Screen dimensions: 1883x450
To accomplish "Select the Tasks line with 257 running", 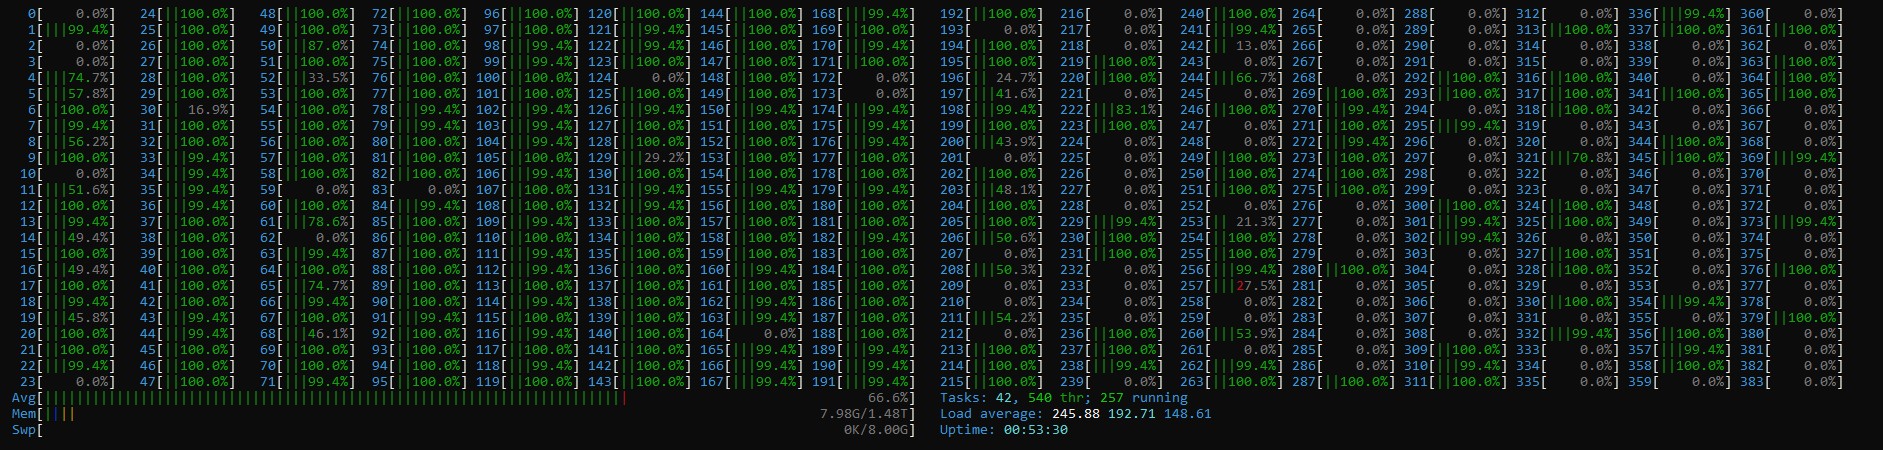I will click(x=1064, y=398).
